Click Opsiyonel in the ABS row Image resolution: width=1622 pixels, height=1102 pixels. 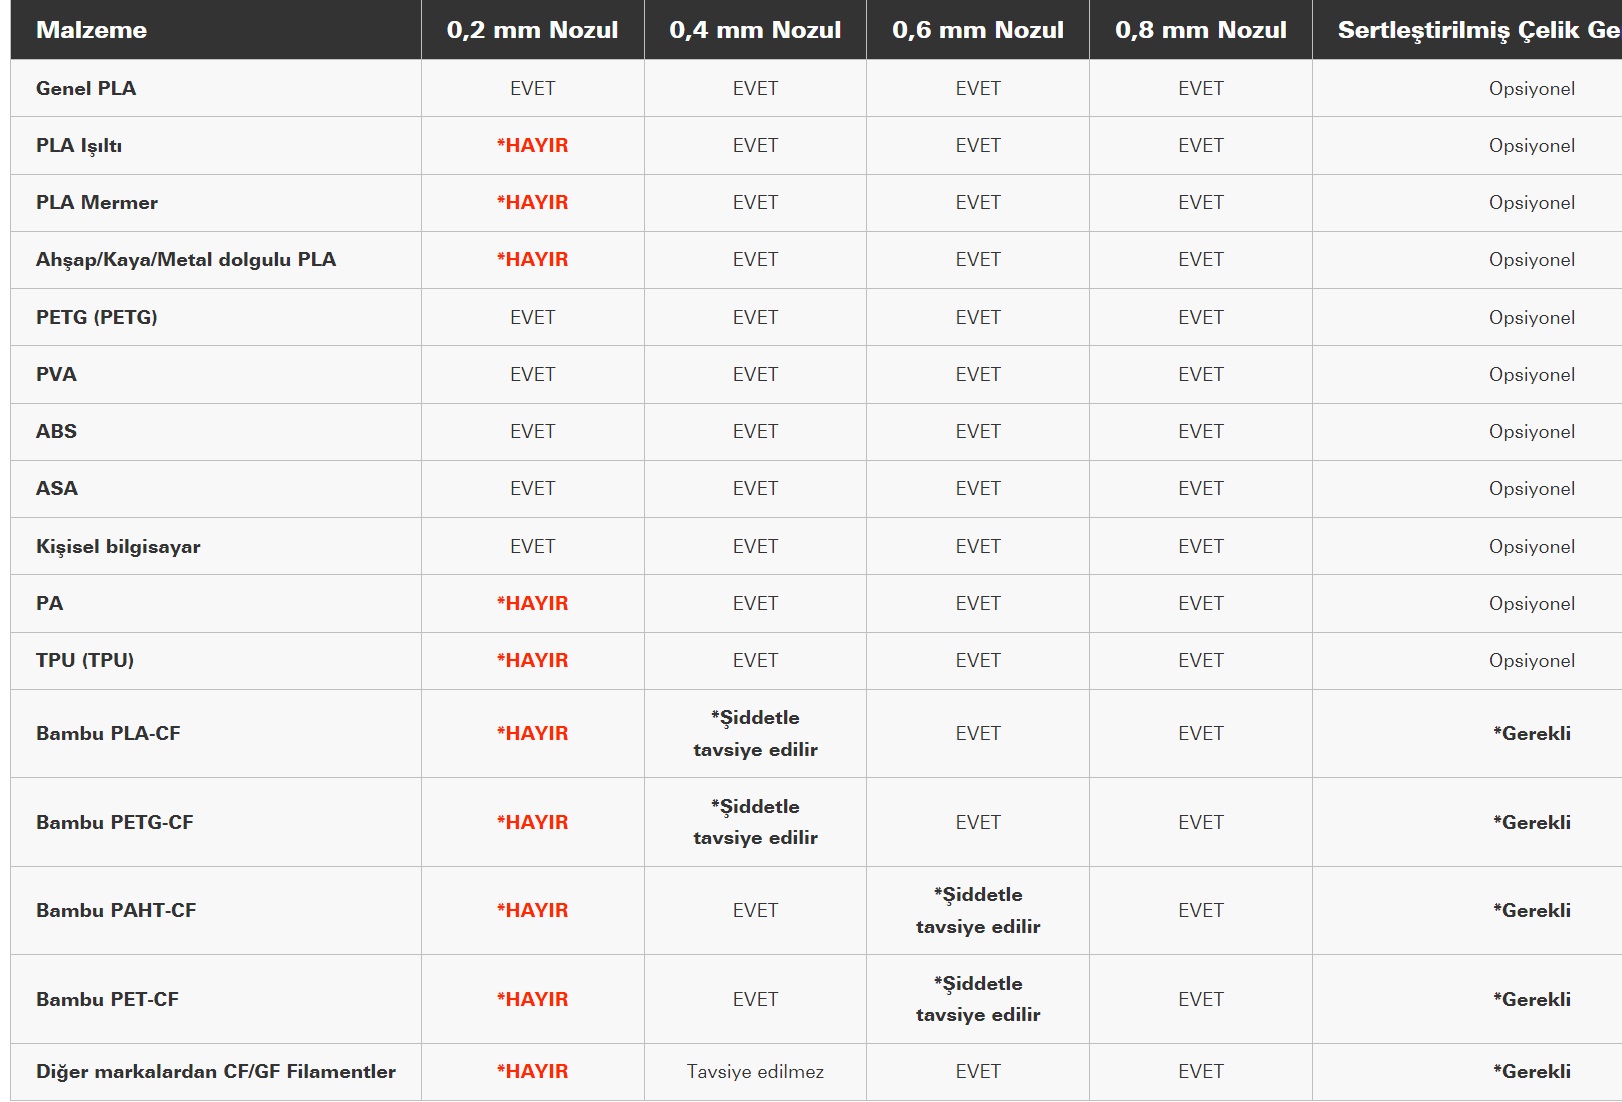tap(1532, 431)
